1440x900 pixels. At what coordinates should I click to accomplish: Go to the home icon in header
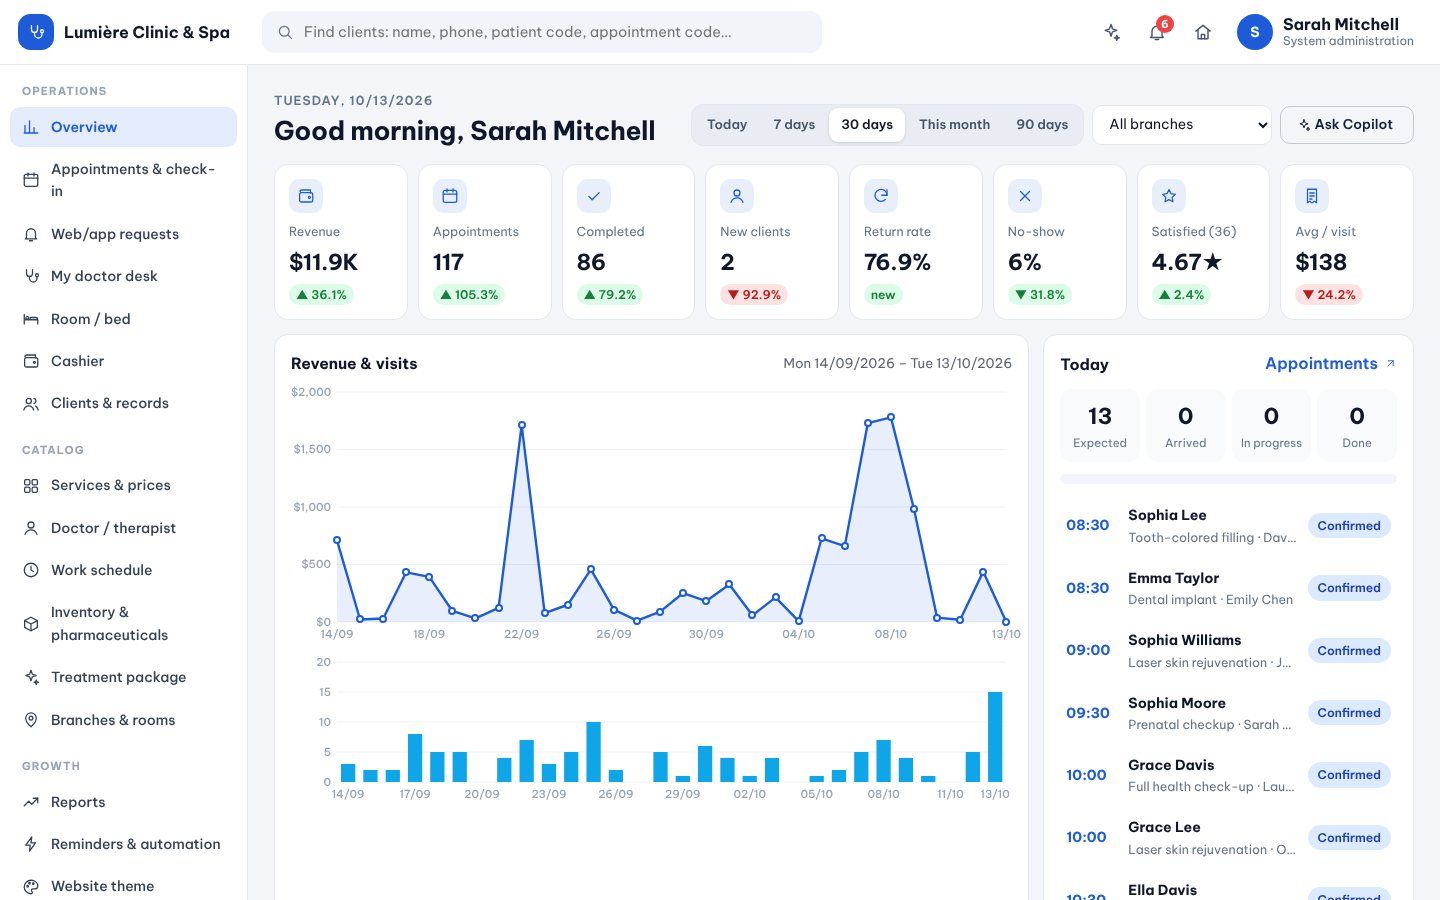pyautogui.click(x=1203, y=32)
